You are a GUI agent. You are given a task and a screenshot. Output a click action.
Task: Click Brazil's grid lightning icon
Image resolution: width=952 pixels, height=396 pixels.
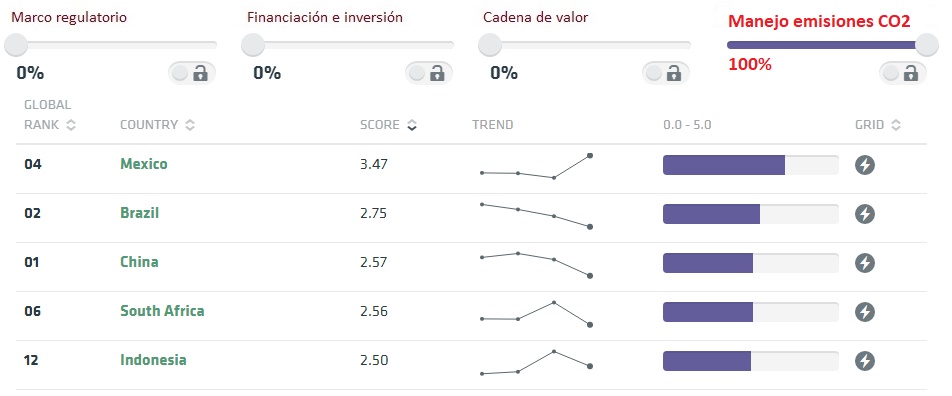click(x=865, y=214)
